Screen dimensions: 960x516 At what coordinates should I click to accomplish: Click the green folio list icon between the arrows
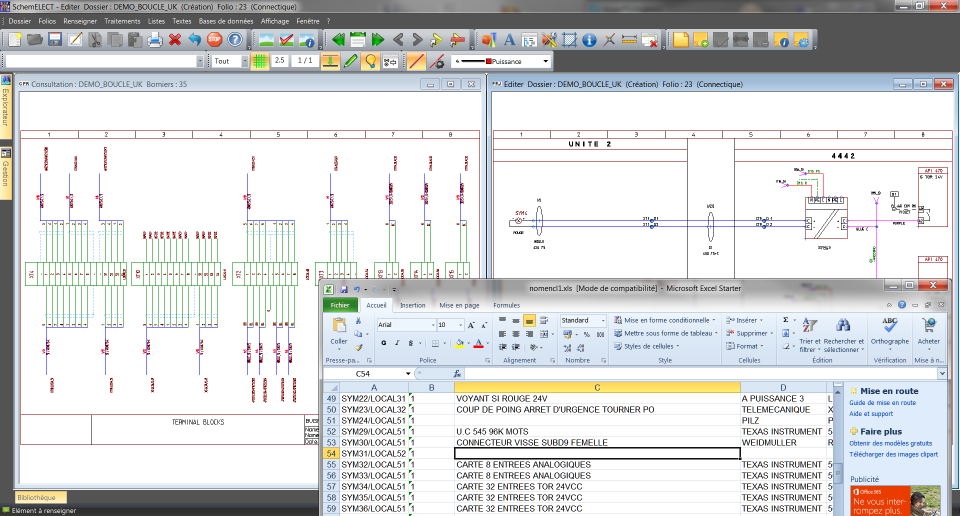[358, 40]
